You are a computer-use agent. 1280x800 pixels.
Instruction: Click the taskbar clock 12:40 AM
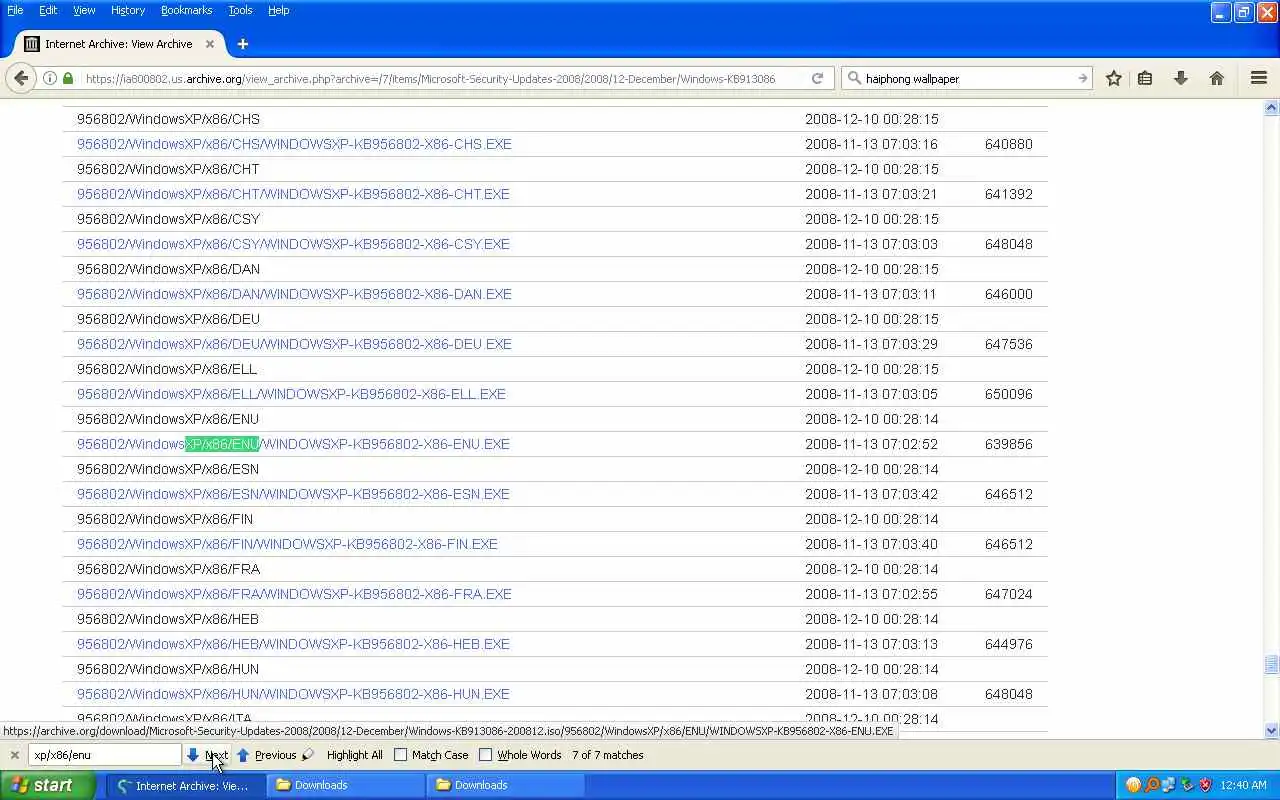pyautogui.click(x=1244, y=785)
